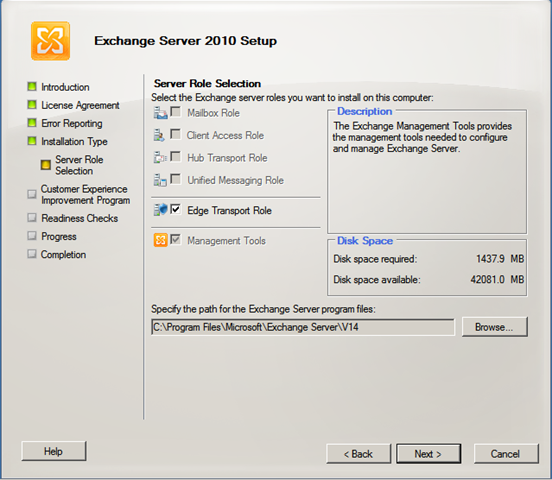This screenshot has height=480, width=552.
Task: Click the yellow Server Role Selection step indicator
Action: (x=46, y=165)
